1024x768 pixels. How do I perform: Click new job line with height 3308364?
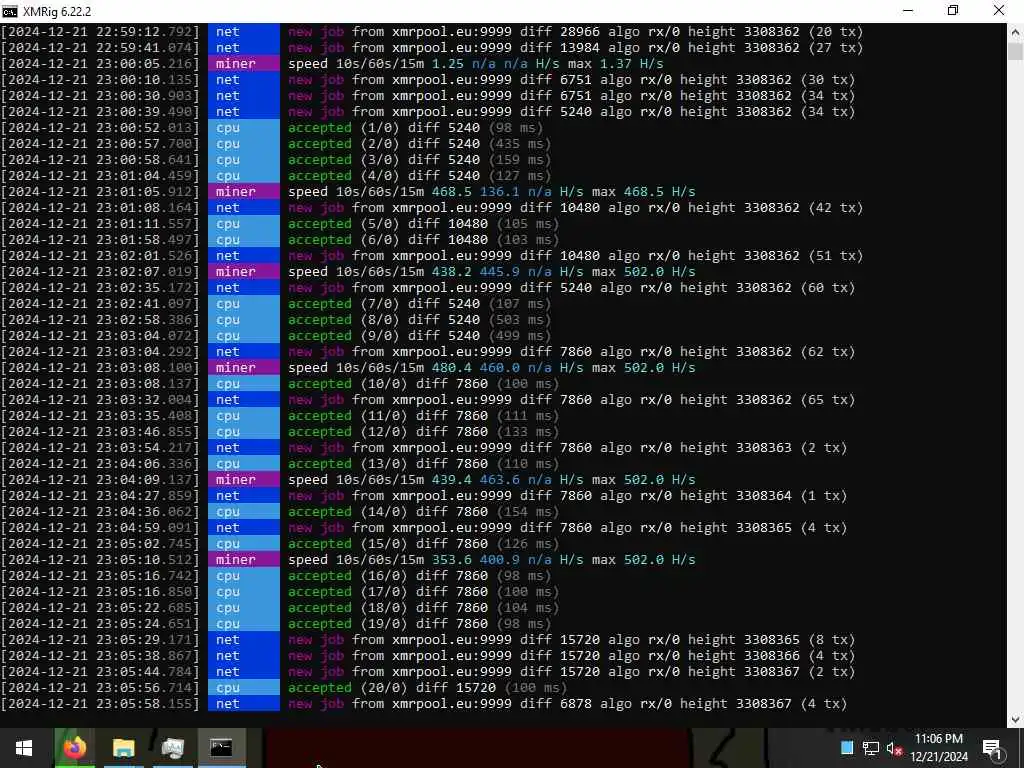pos(424,496)
